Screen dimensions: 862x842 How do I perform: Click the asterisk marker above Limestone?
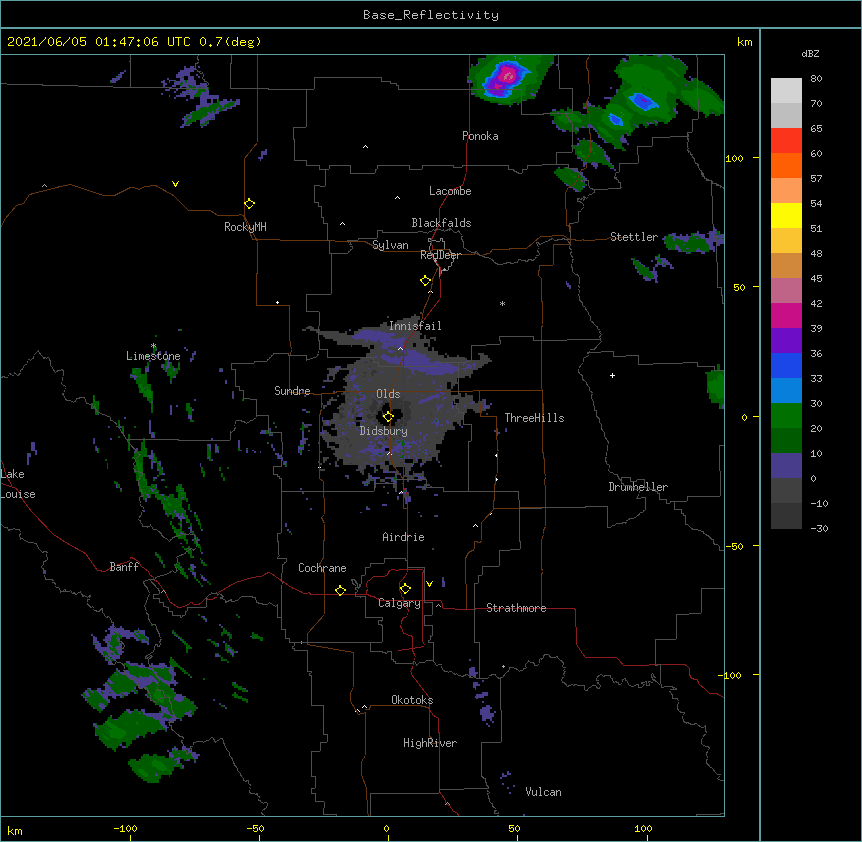[153, 346]
